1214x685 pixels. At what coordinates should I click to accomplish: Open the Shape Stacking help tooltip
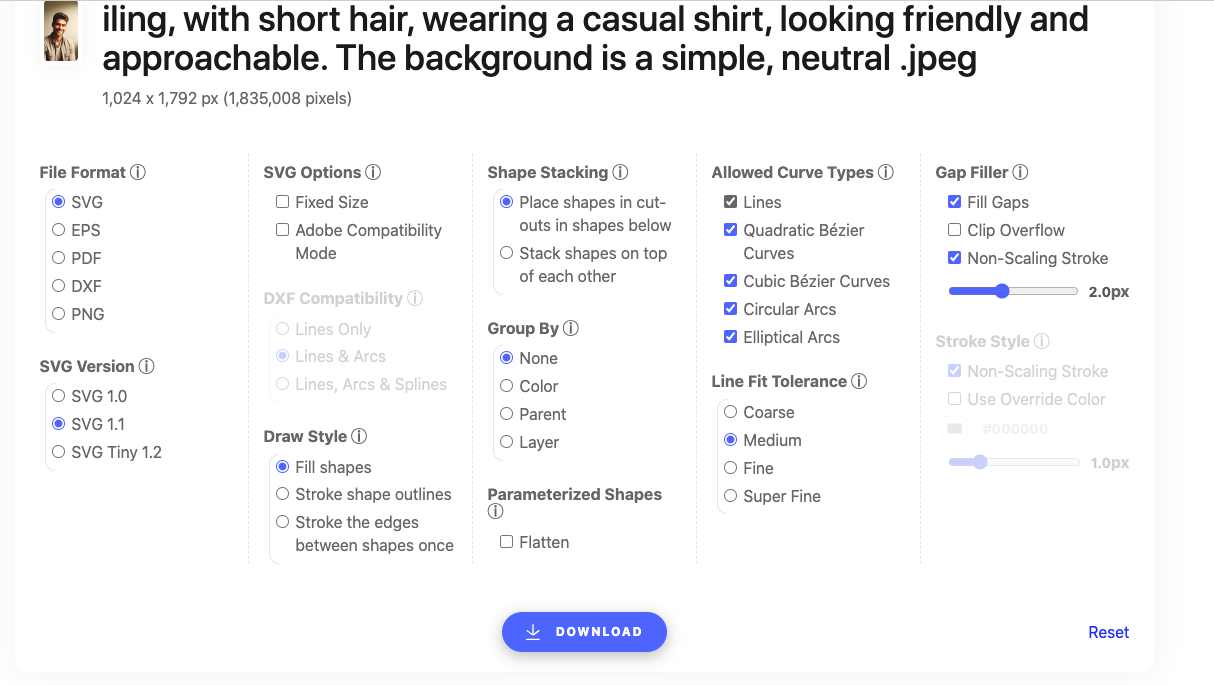click(620, 172)
